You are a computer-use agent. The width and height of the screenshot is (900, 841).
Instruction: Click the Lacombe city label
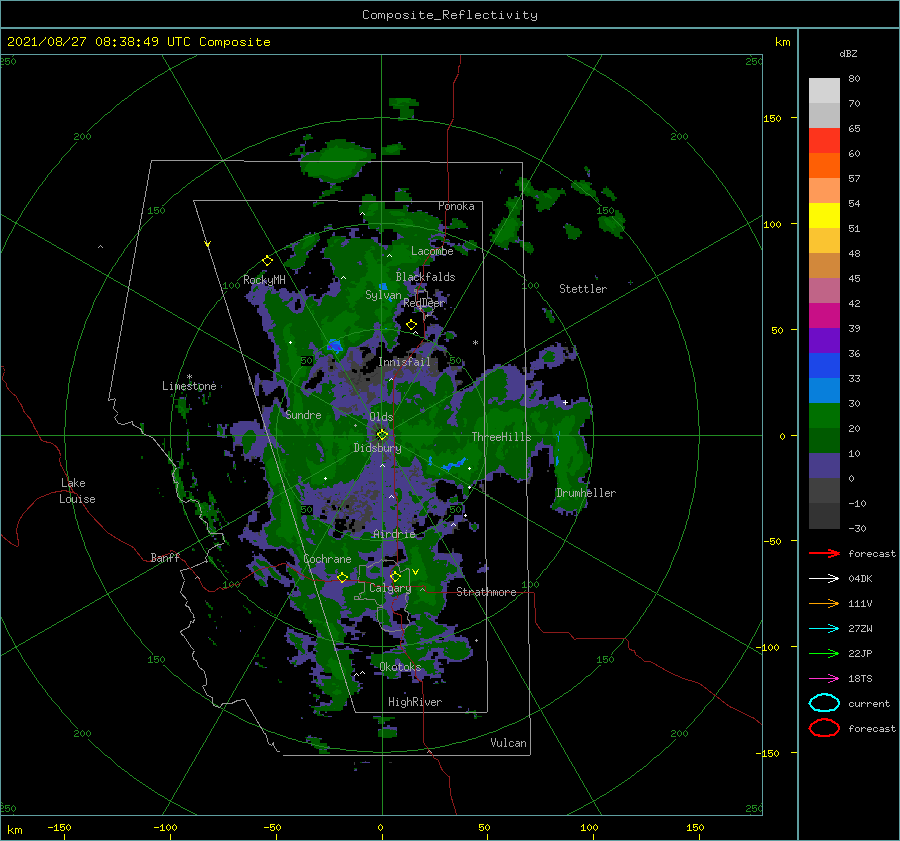tap(432, 251)
